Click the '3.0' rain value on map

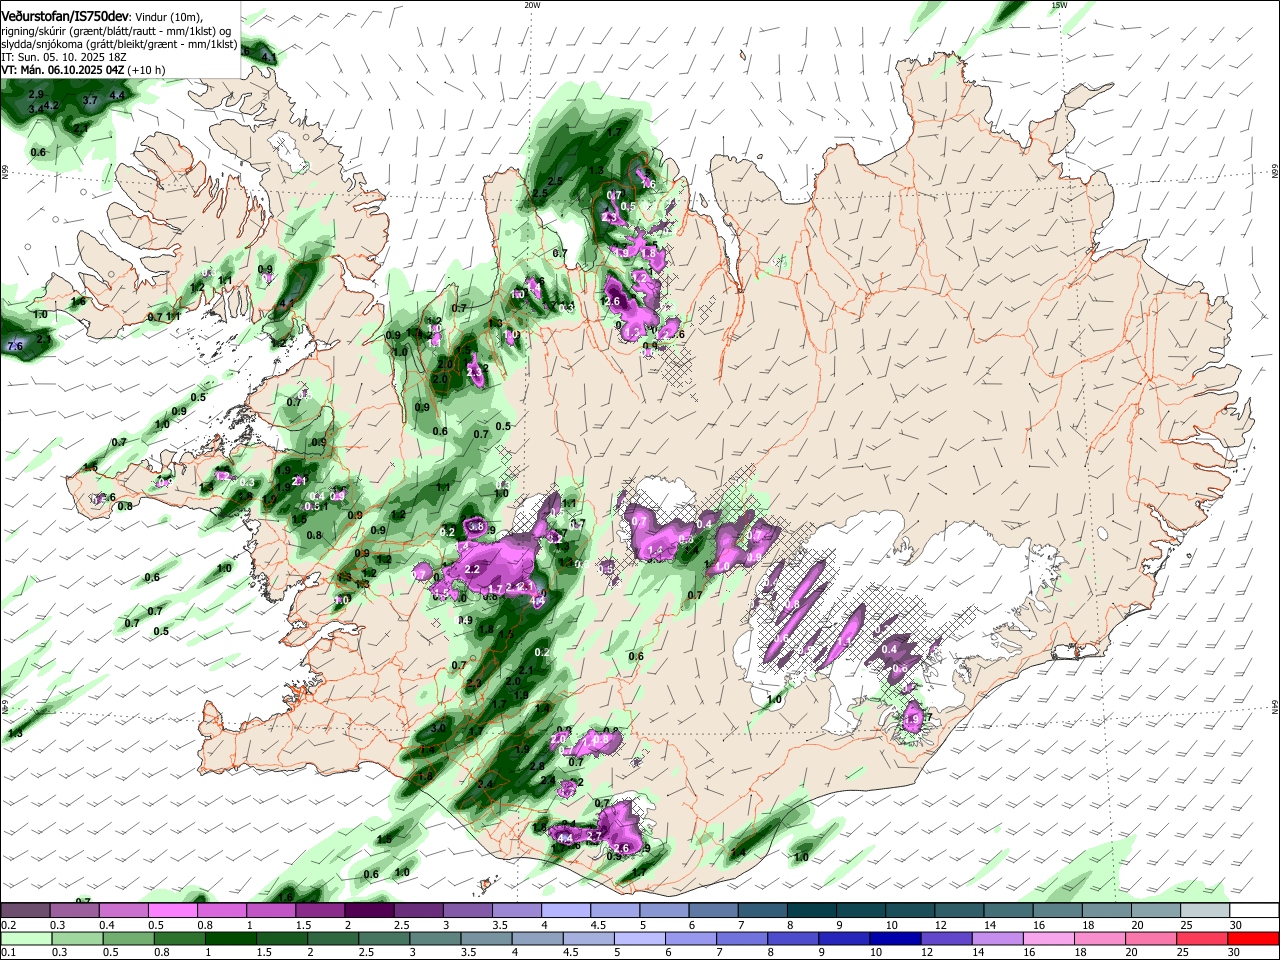438,729
